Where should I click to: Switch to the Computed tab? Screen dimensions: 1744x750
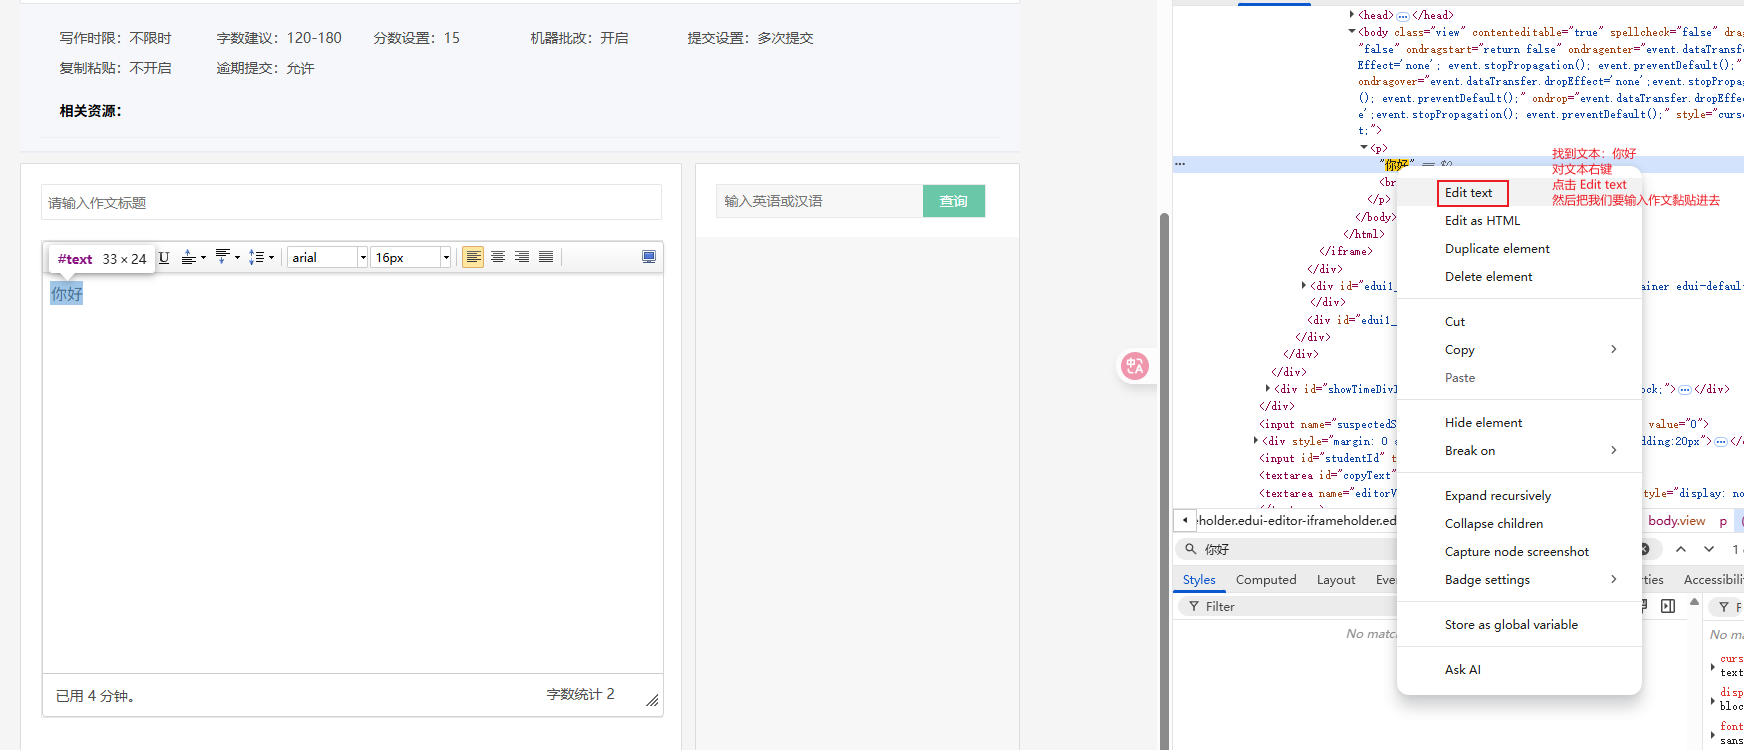(x=1266, y=580)
